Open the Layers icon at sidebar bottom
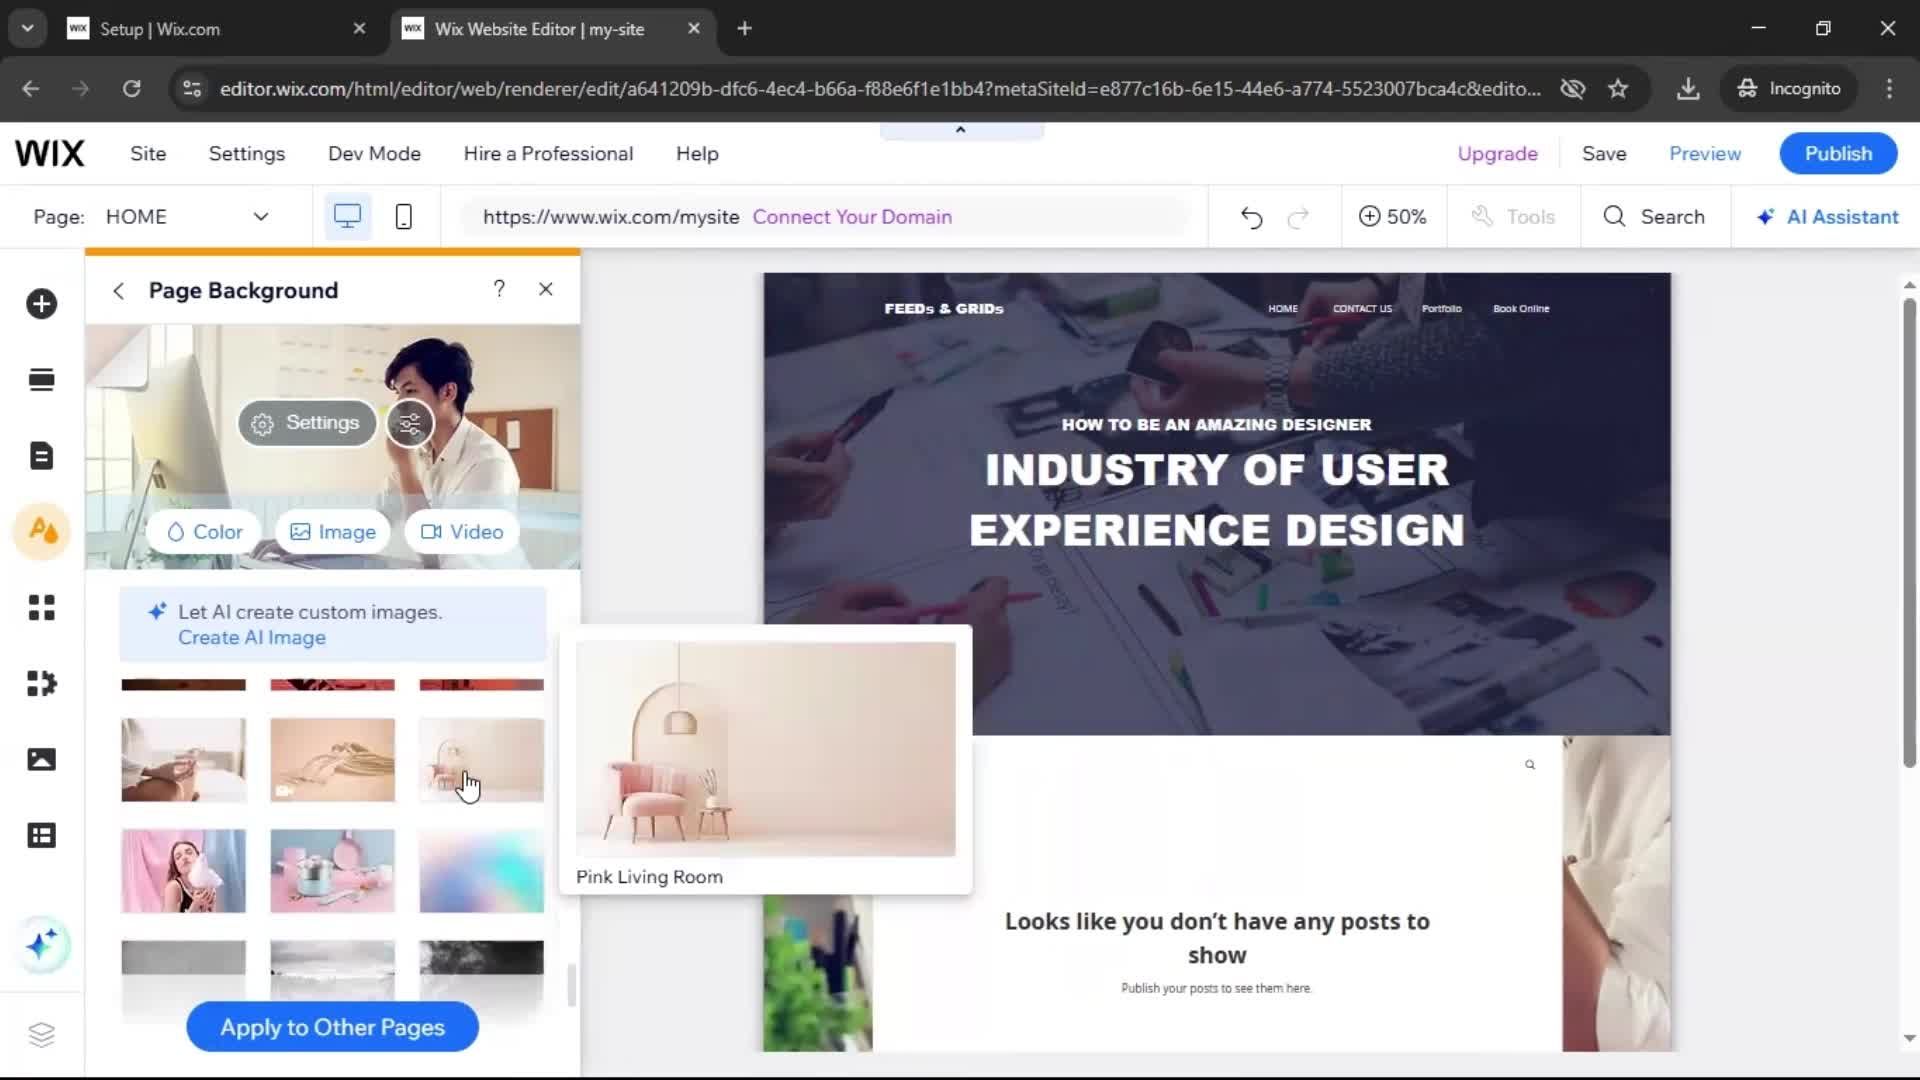 pyautogui.click(x=41, y=1035)
